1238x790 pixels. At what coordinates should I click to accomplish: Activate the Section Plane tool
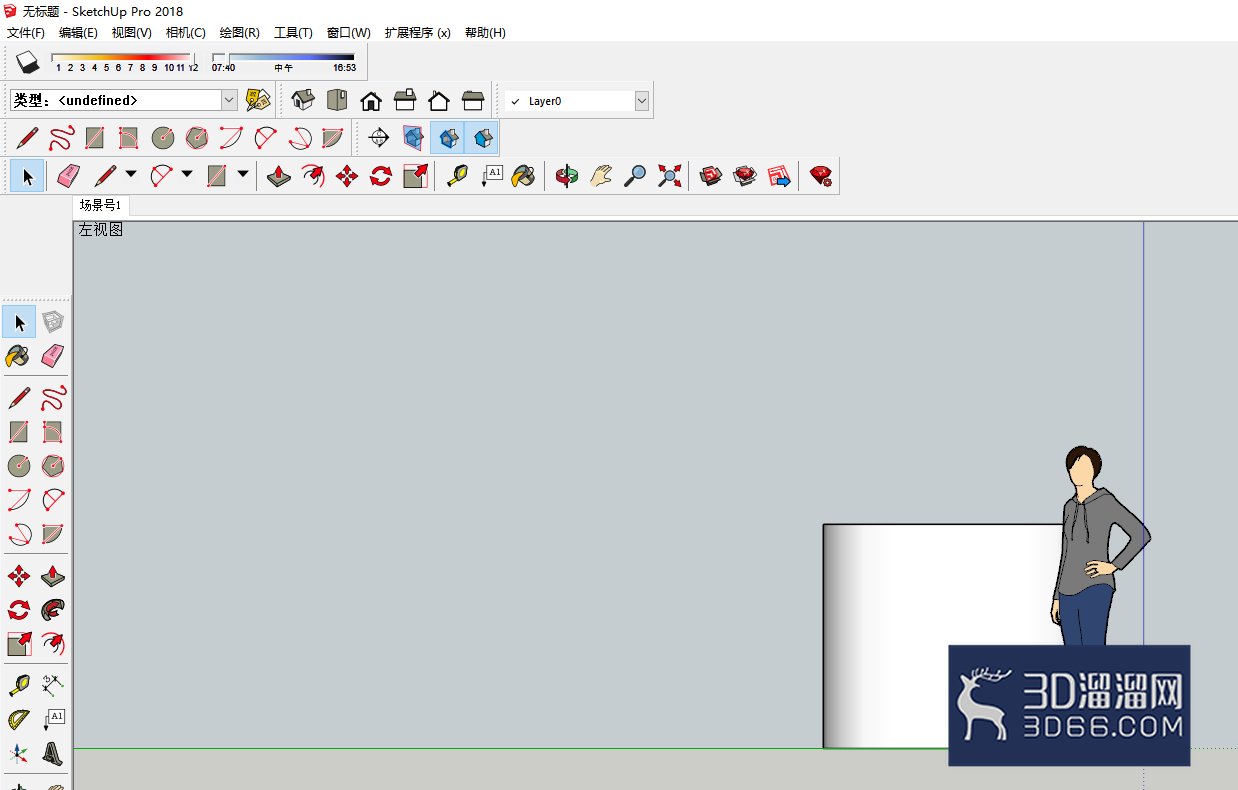click(379, 137)
